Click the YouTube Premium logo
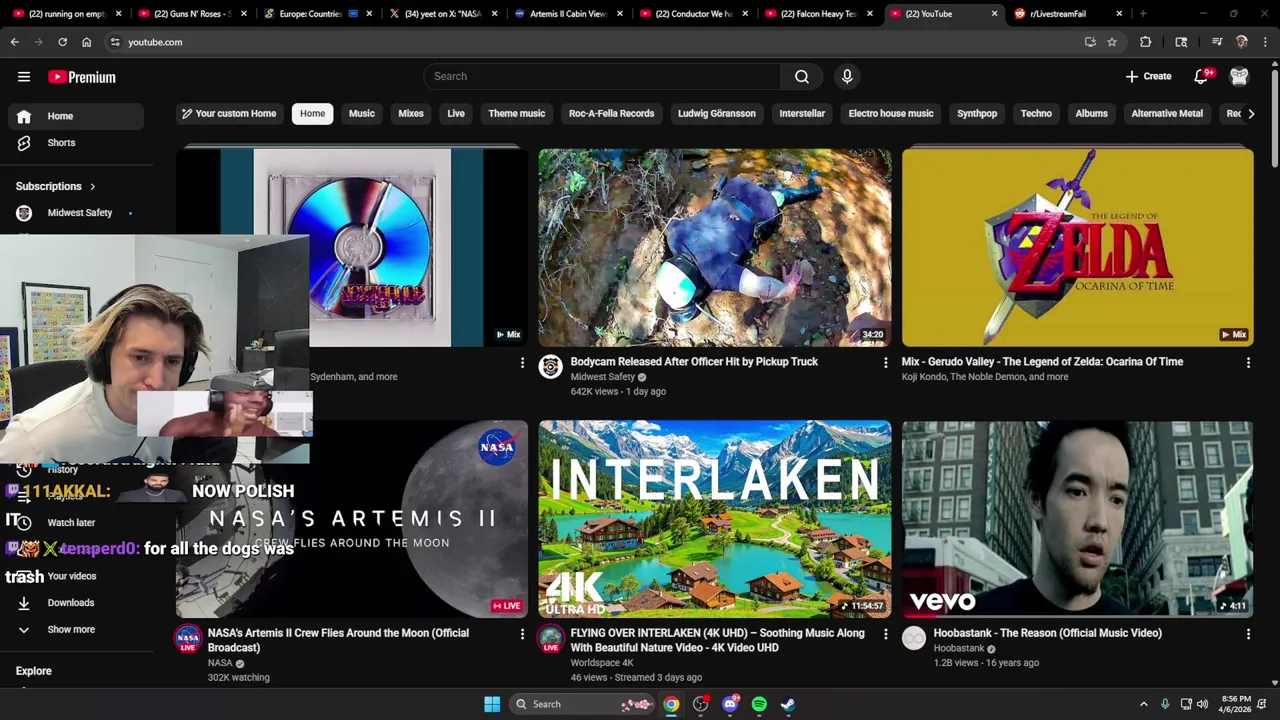The width and height of the screenshot is (1280, 720). coord(82,77)
